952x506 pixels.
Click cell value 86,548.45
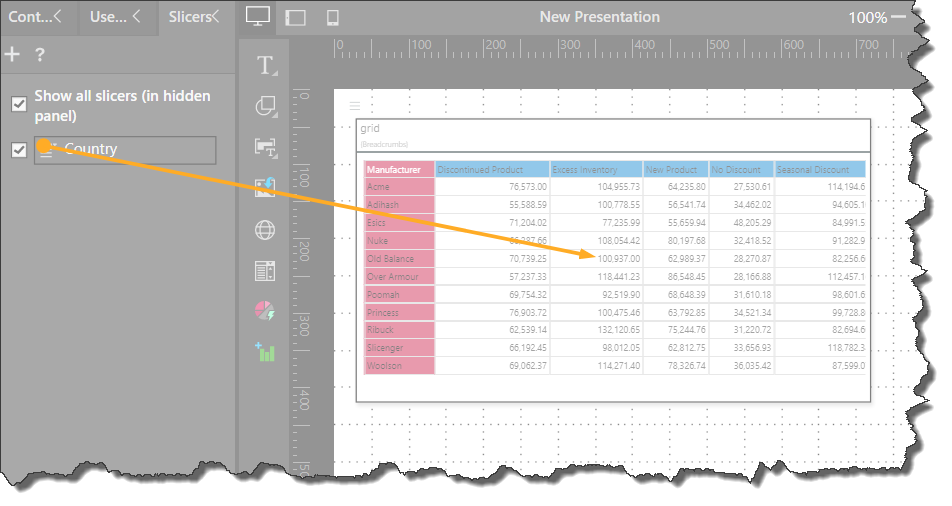click(x=687, y=276)
